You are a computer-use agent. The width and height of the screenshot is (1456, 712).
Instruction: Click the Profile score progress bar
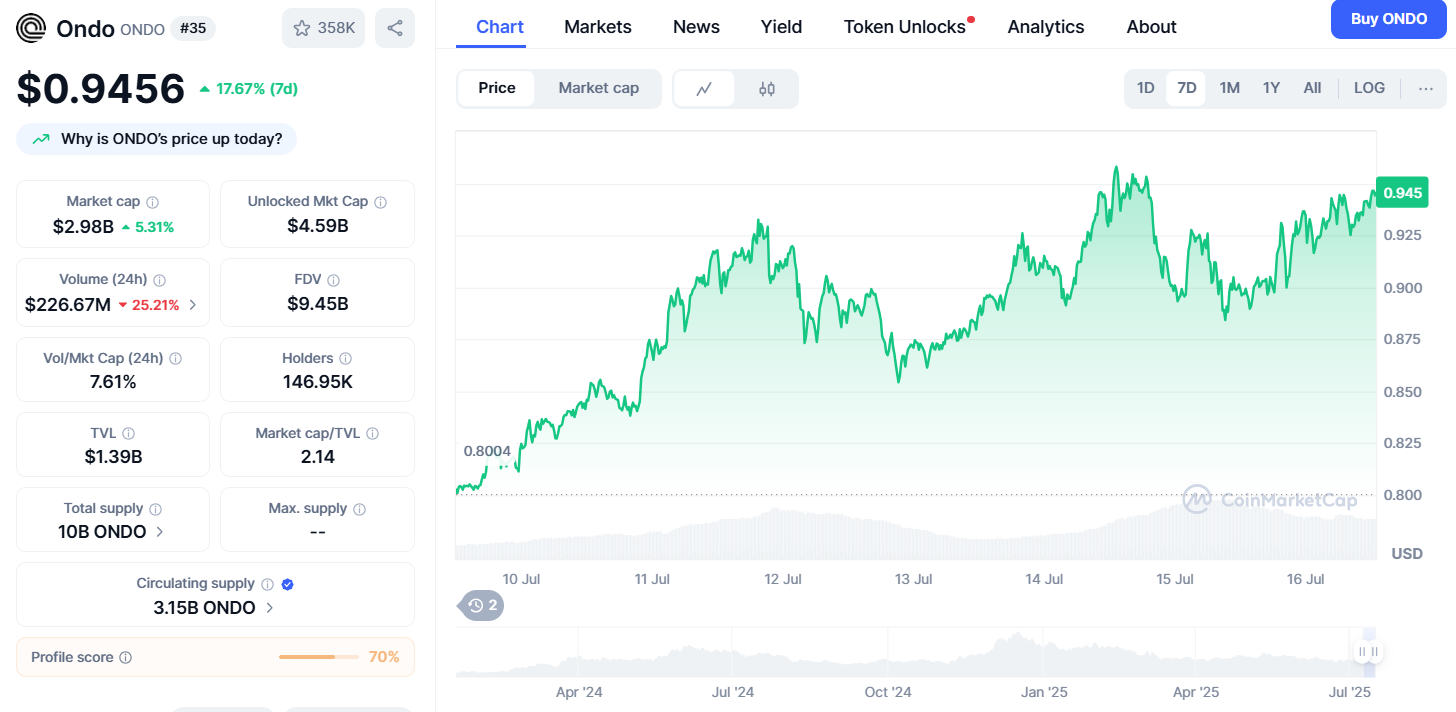tap(319, 657)
